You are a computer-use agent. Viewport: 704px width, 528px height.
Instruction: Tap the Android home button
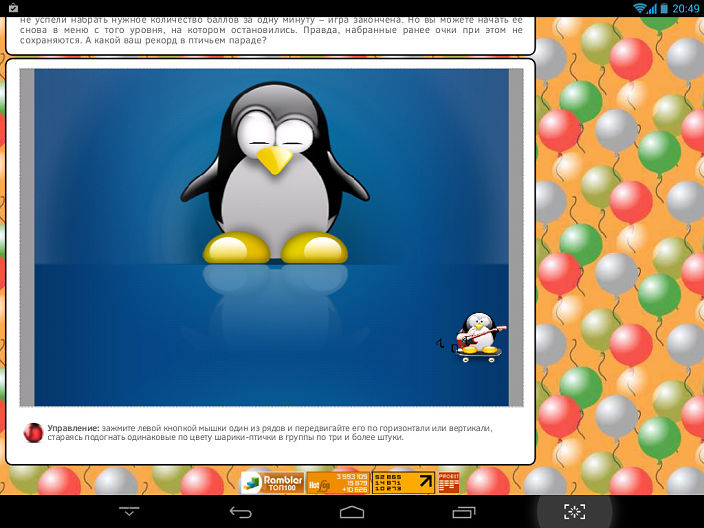(x=352, y=512)
